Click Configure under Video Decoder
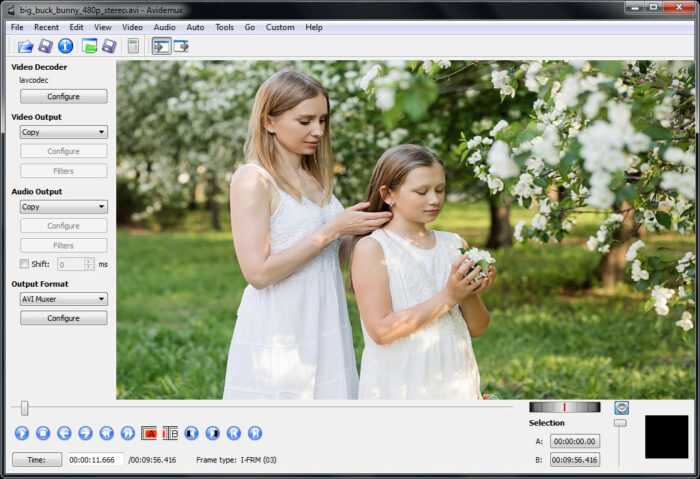The height and width of the screenshot is (479, 700). tap(63, 97)
